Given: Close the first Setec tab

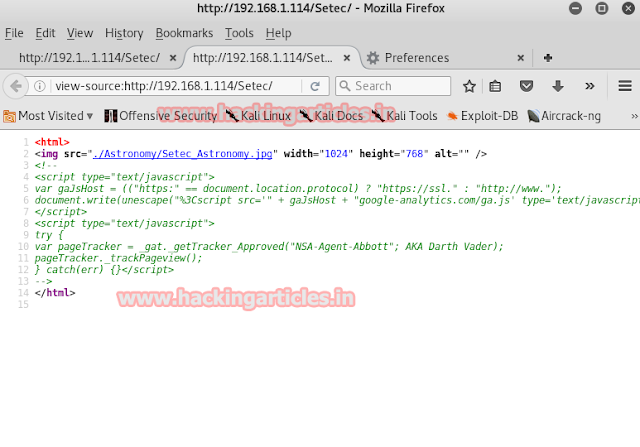Looking at the screenshot, I should [x=173, y=58].
